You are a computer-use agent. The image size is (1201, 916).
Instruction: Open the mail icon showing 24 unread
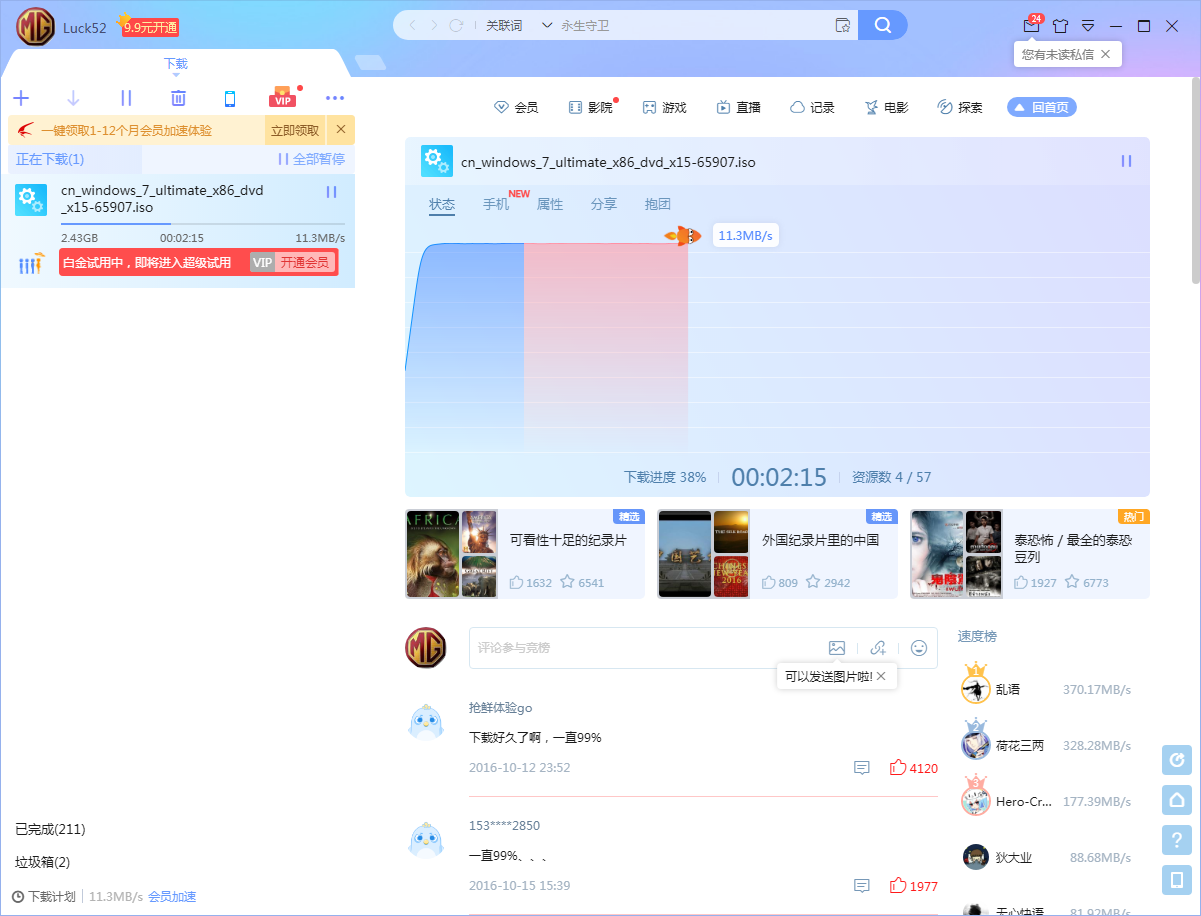click(x=1031, y=25)
